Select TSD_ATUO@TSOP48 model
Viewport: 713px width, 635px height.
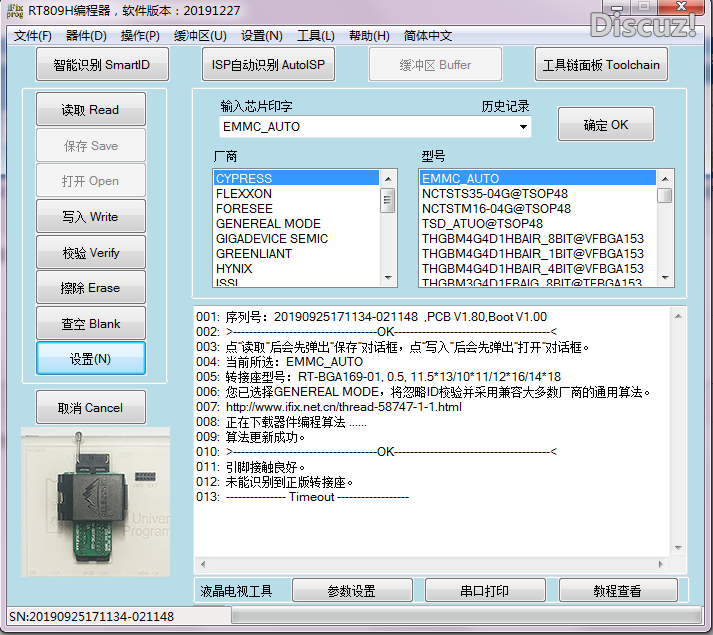(537, 224)
